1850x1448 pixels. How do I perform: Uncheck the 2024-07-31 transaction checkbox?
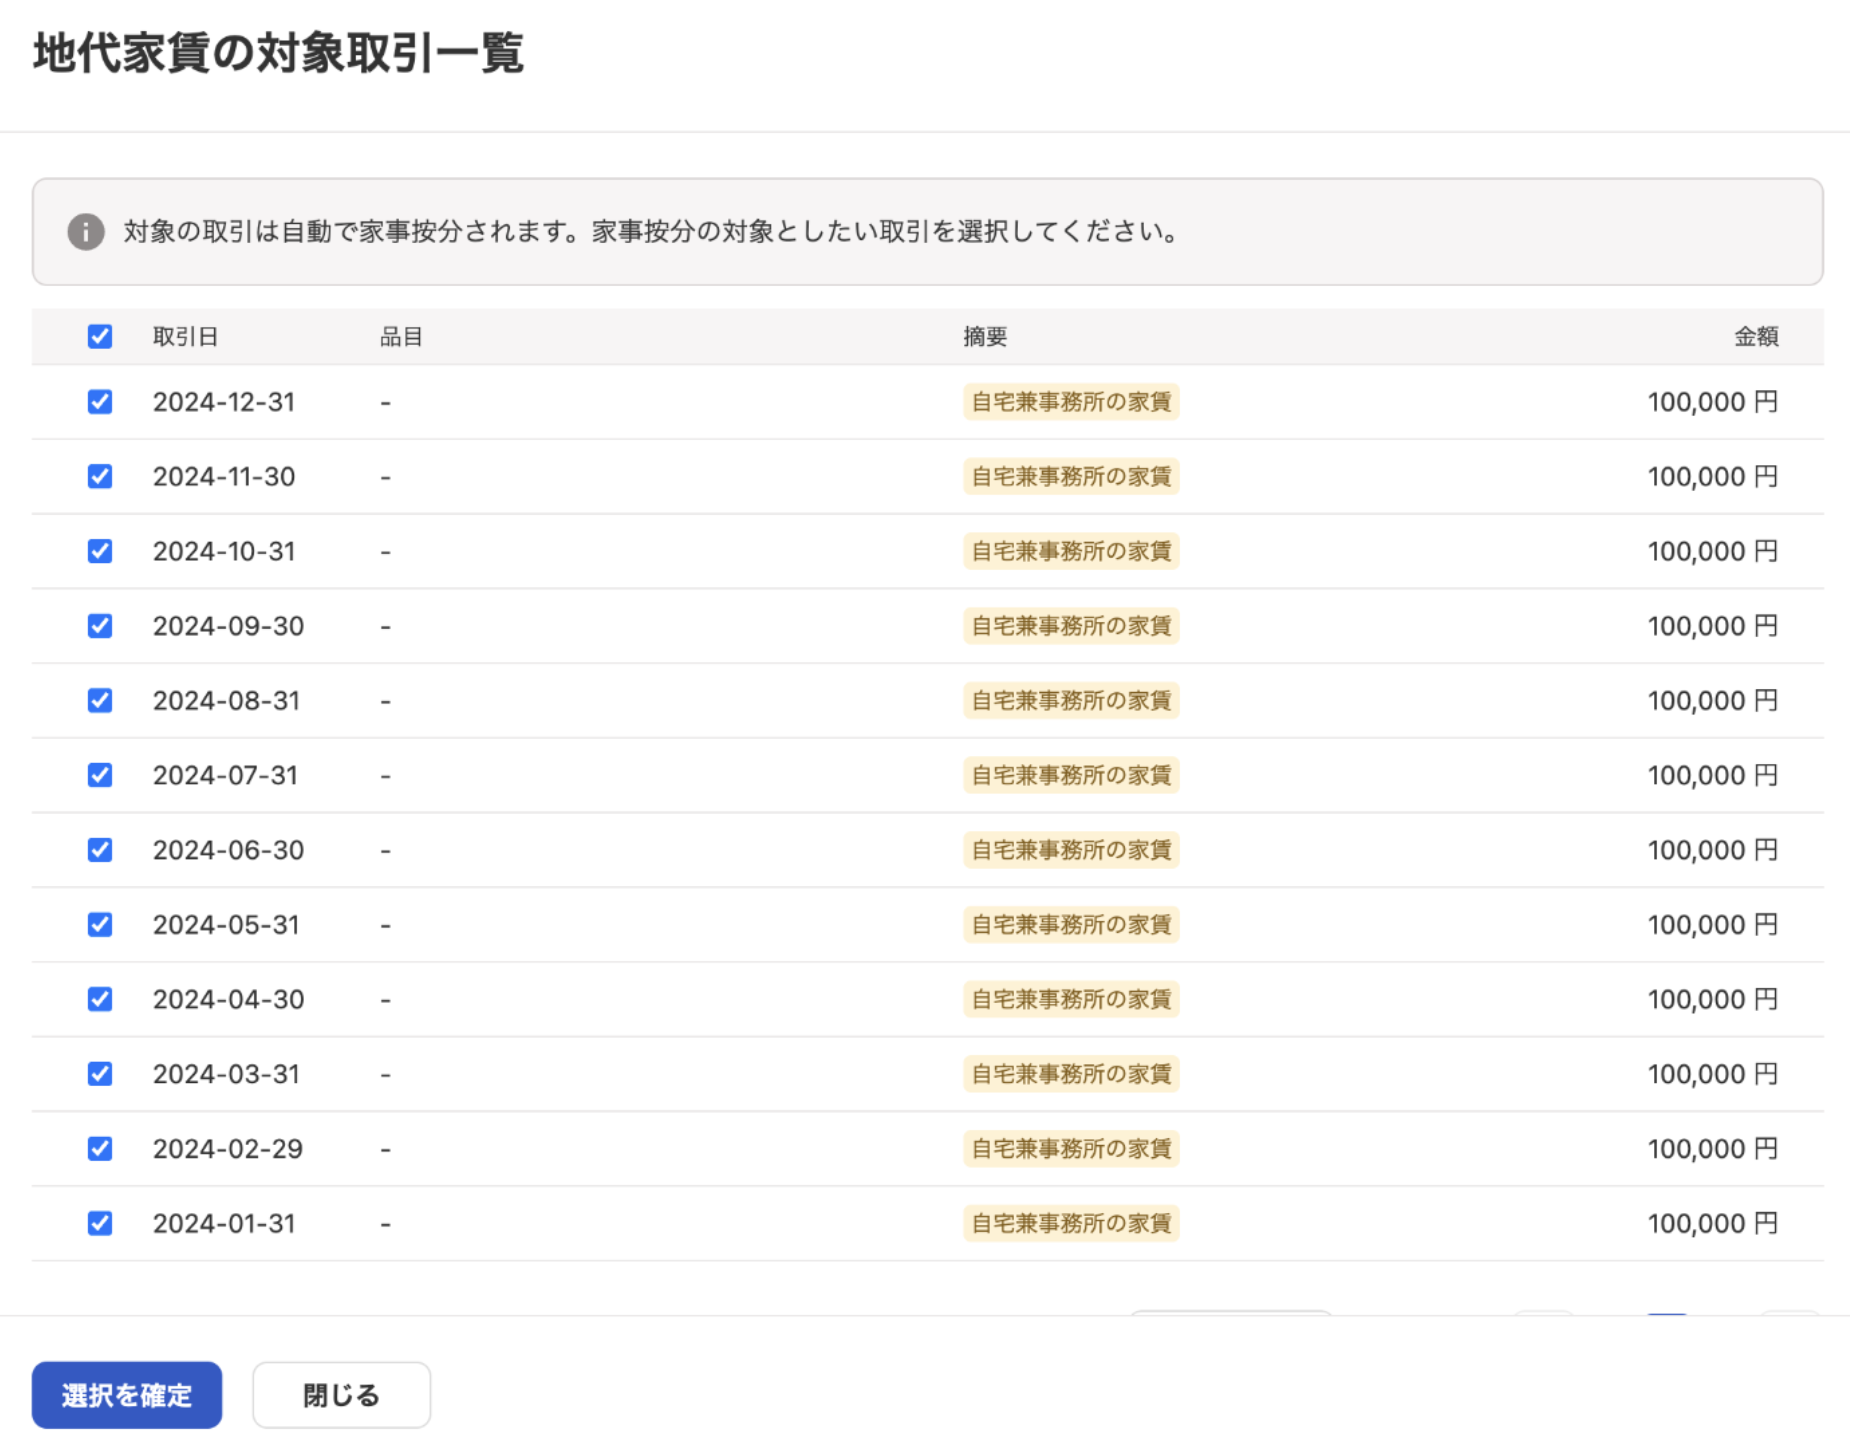tap(100, 775)
